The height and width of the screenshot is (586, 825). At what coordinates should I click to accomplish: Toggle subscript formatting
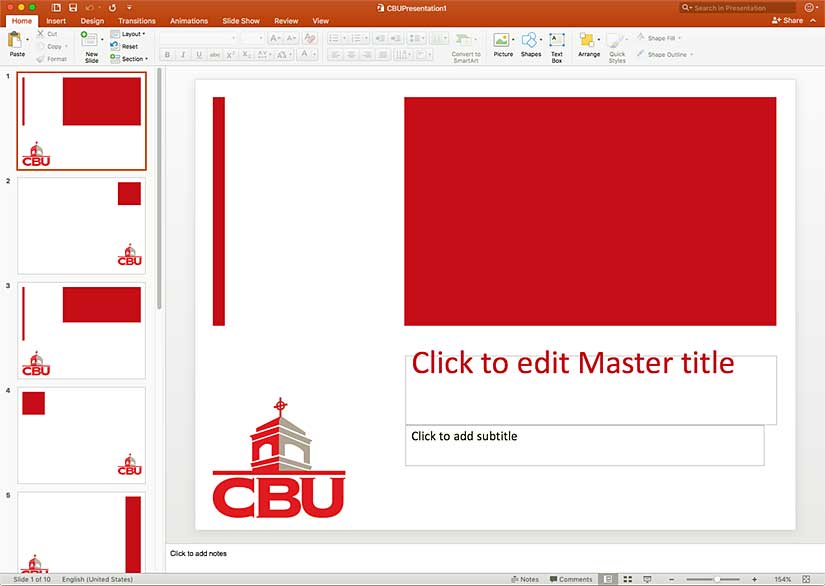(x=246, y=54)
